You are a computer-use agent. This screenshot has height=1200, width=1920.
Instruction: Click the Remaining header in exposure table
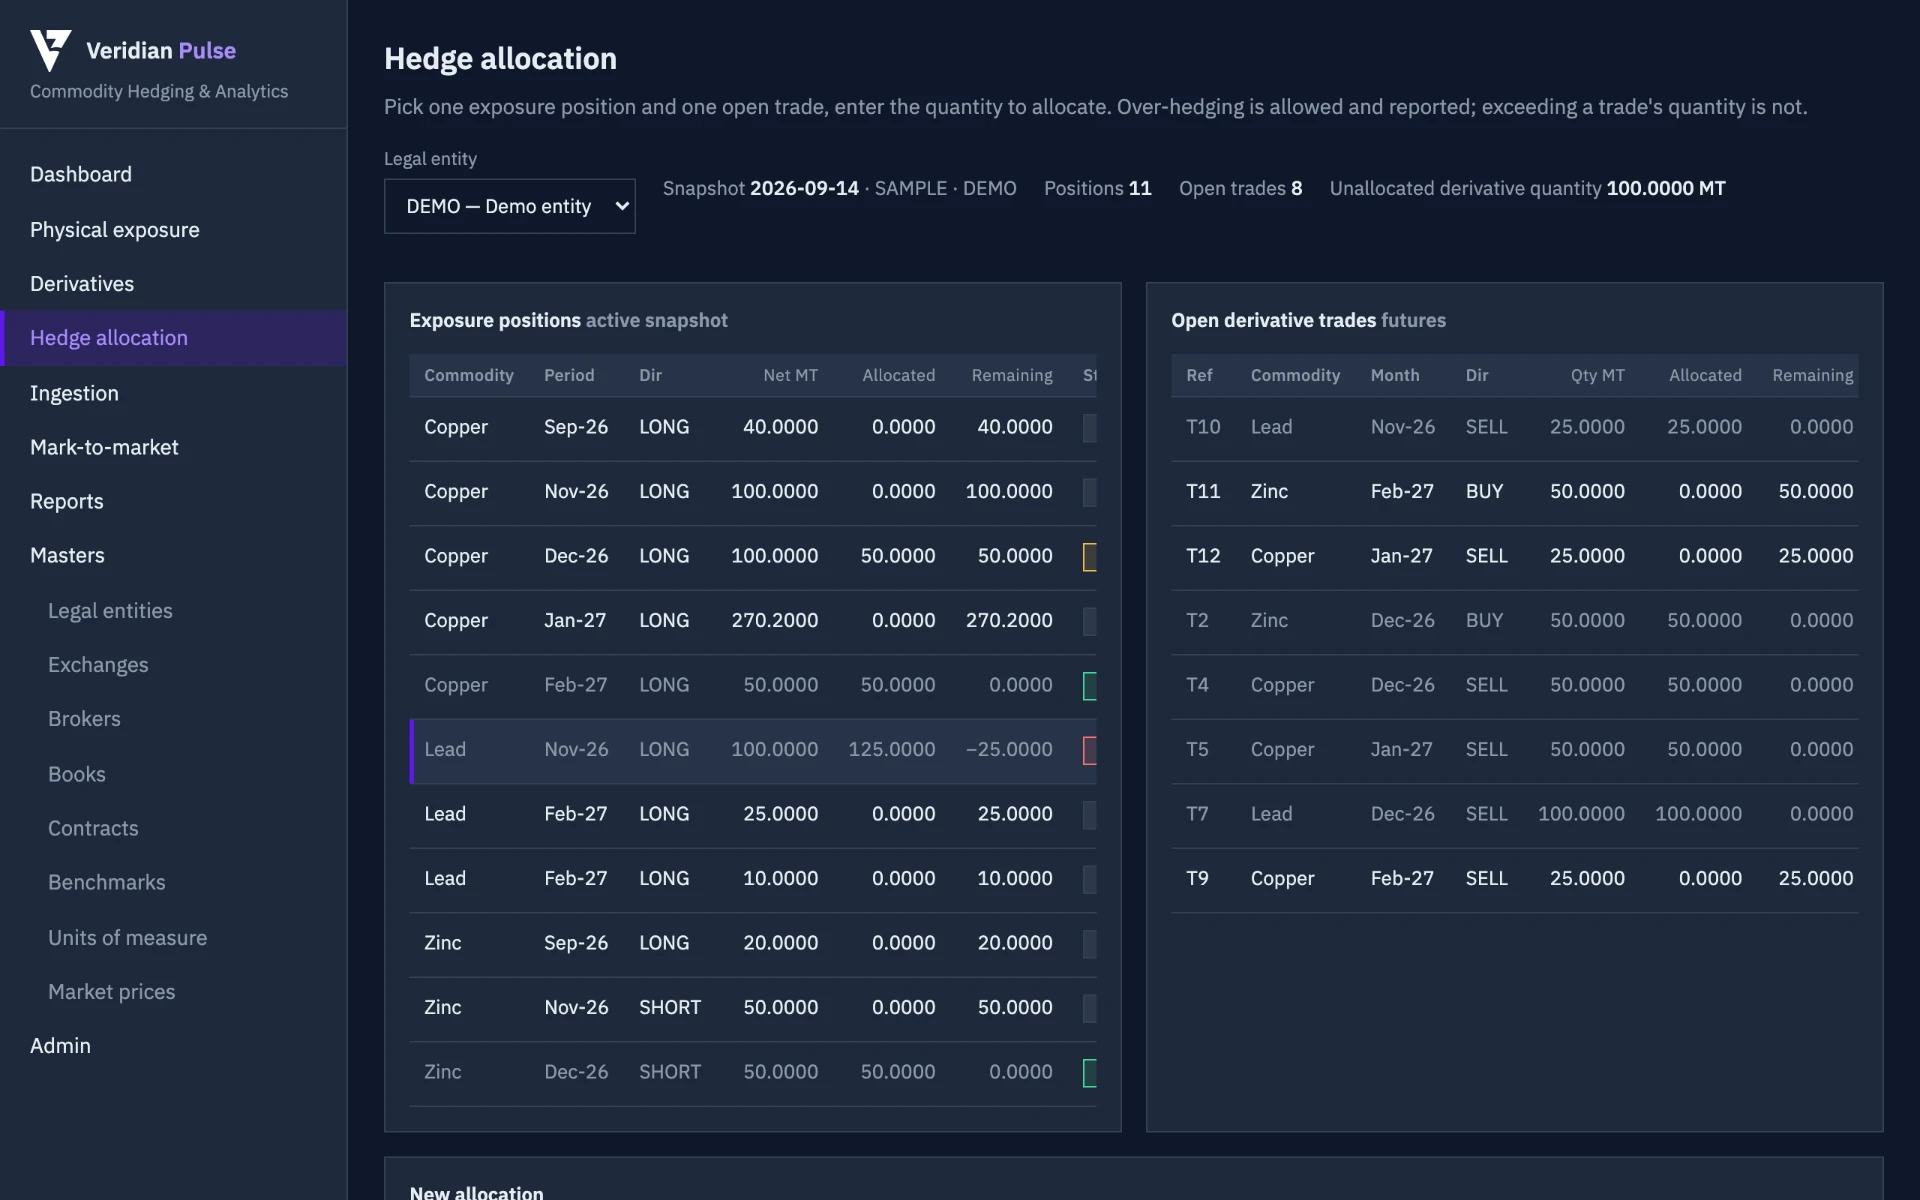tap(1011, 375)
